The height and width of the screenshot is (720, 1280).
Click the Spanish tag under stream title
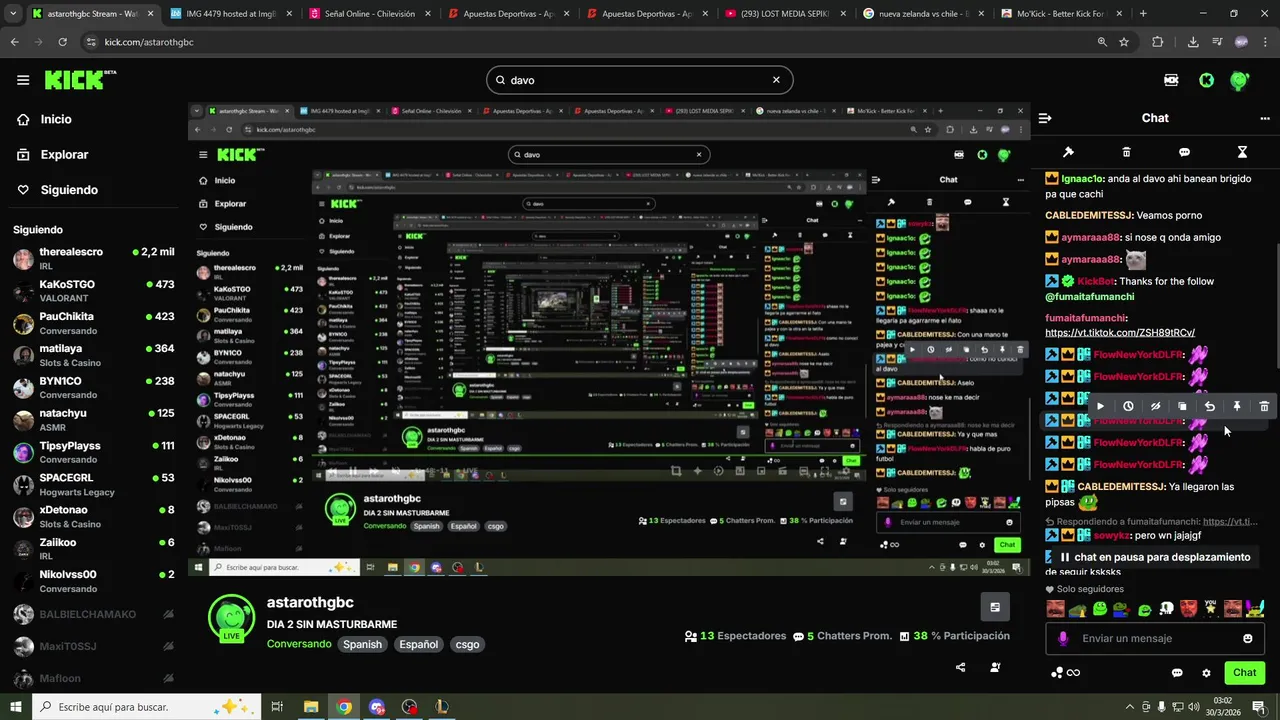[x=362, y=644]
